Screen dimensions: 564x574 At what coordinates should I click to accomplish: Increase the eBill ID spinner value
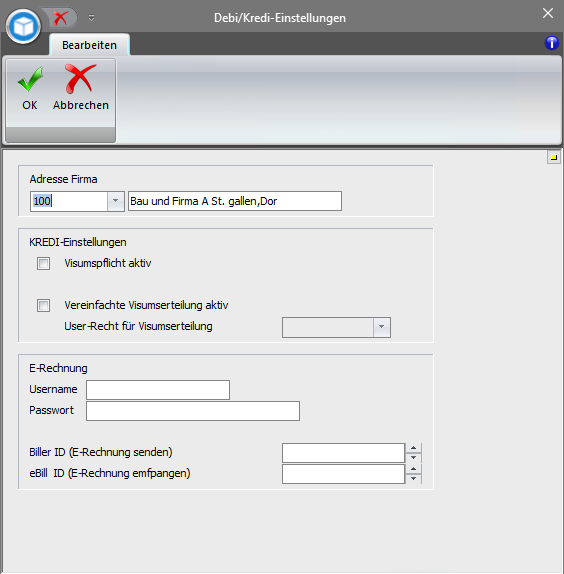(414, 469)
